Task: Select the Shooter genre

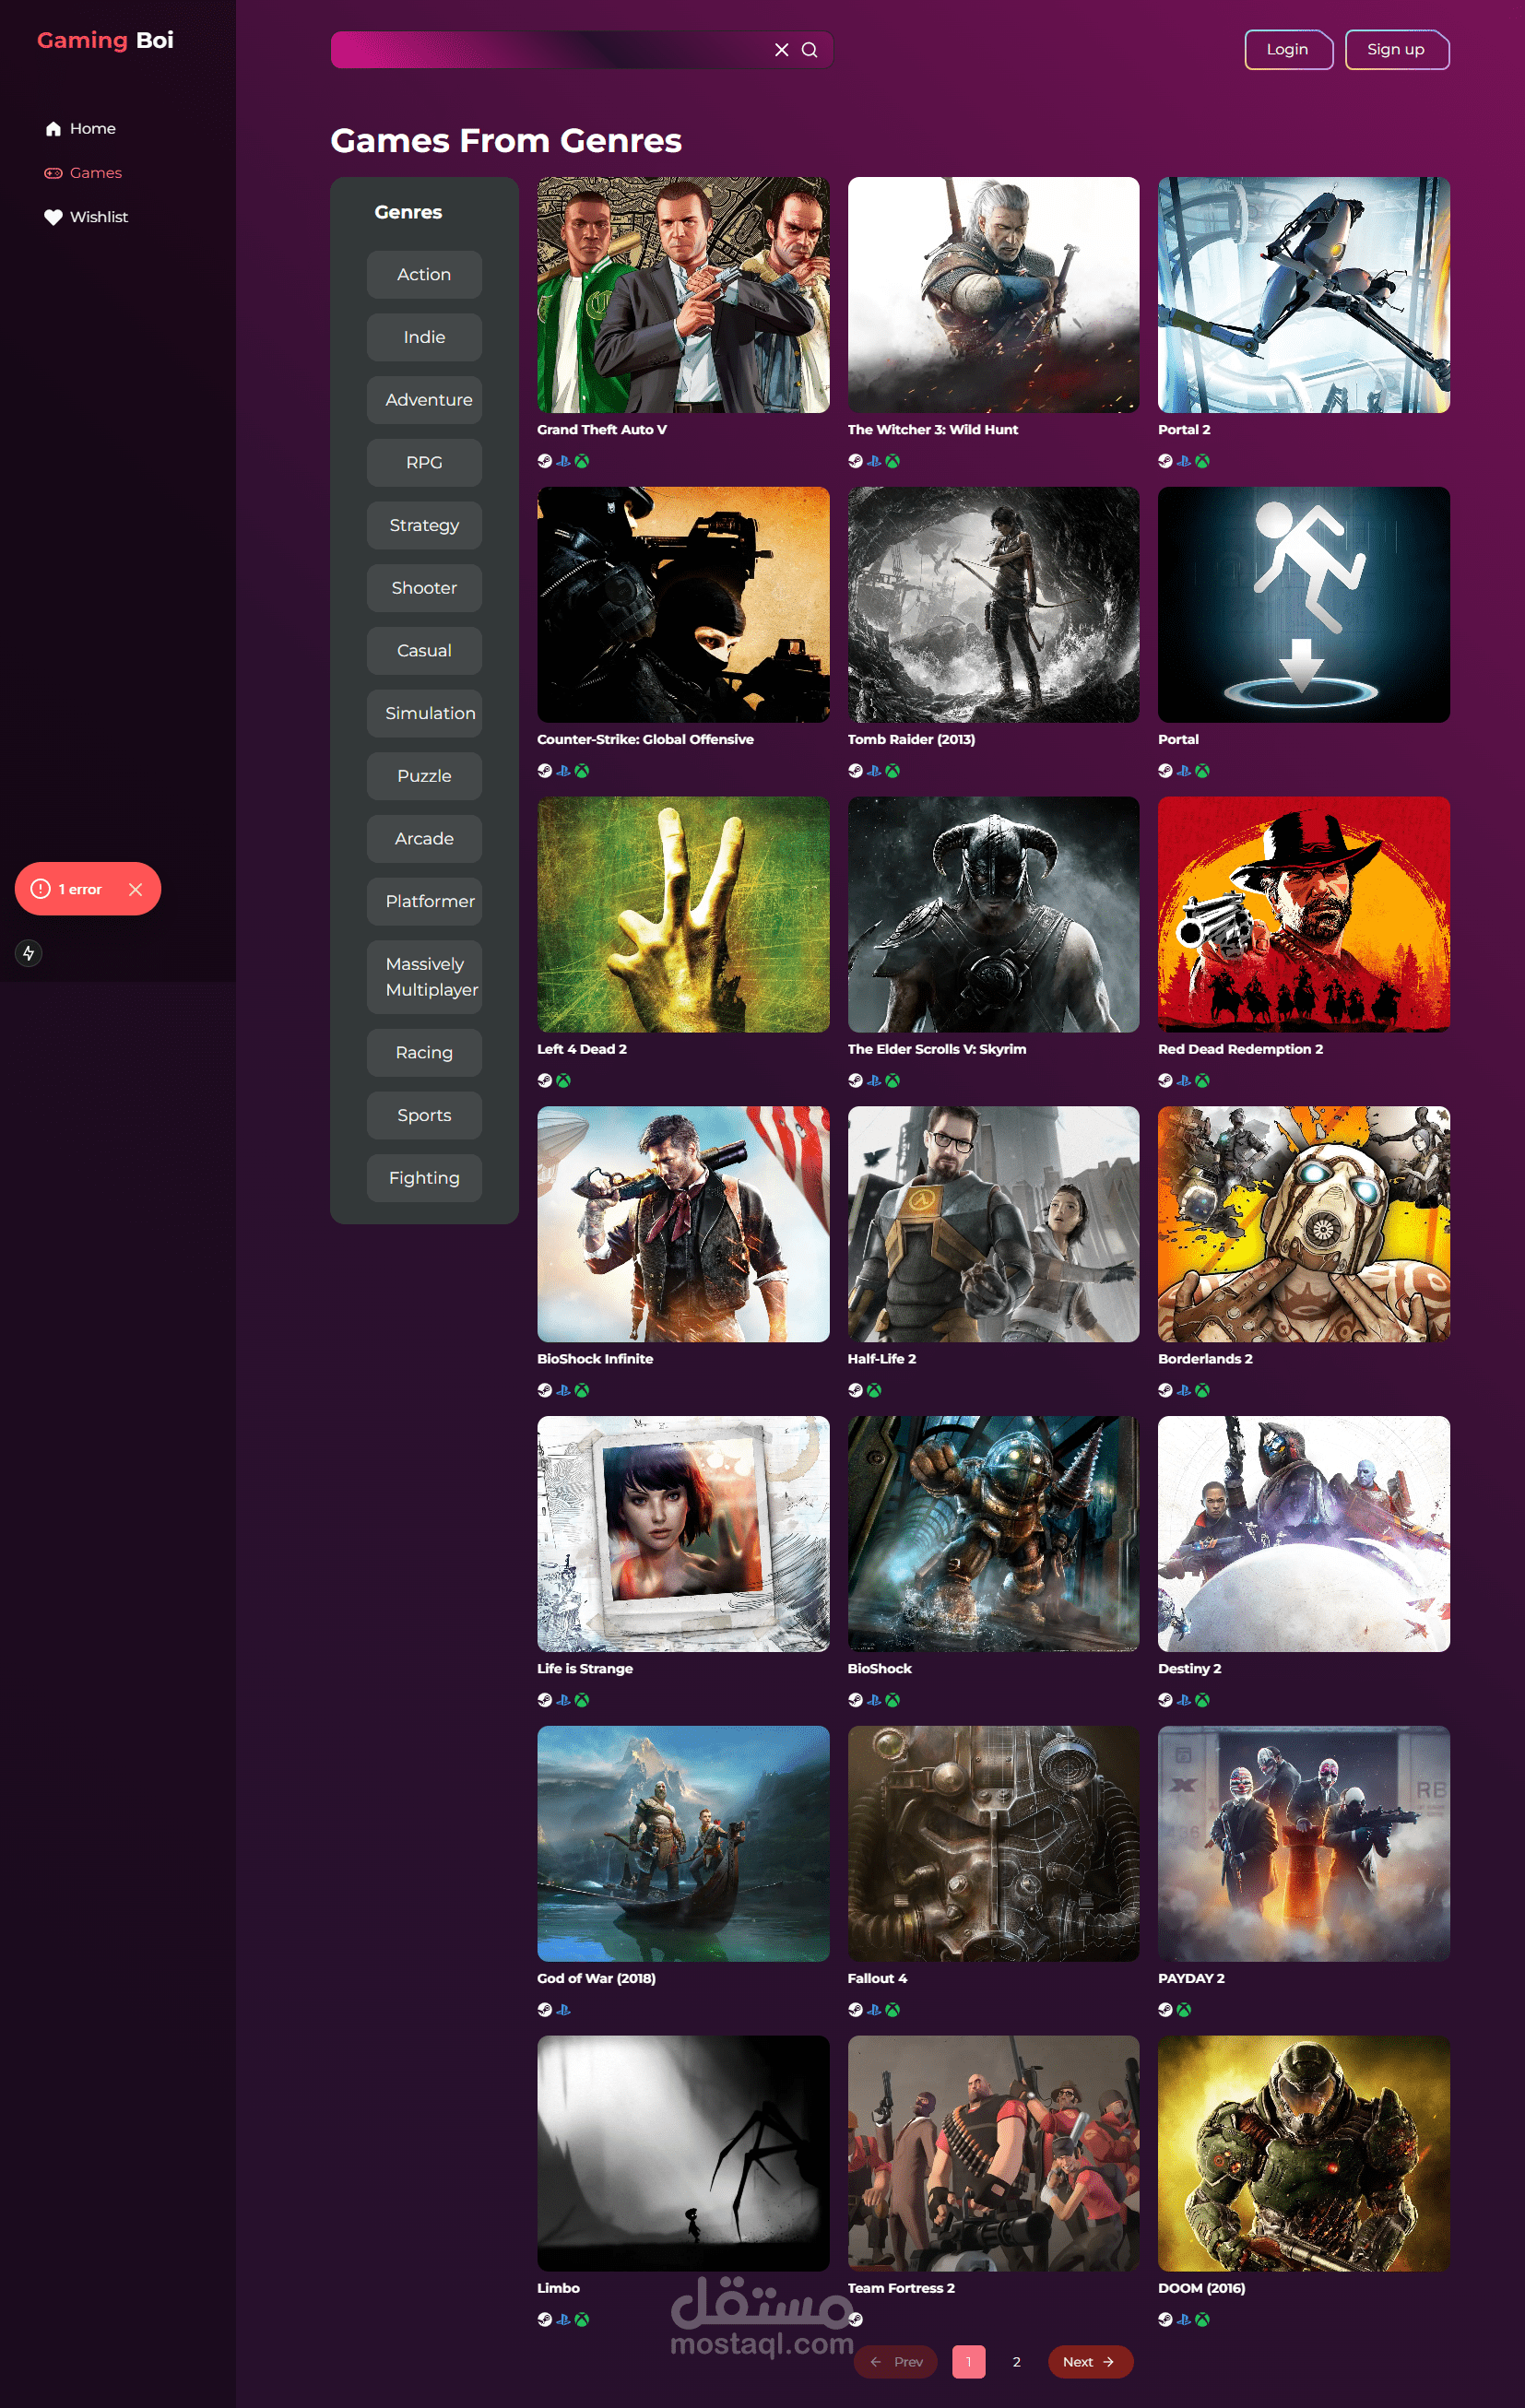Action: coord(424,588)
